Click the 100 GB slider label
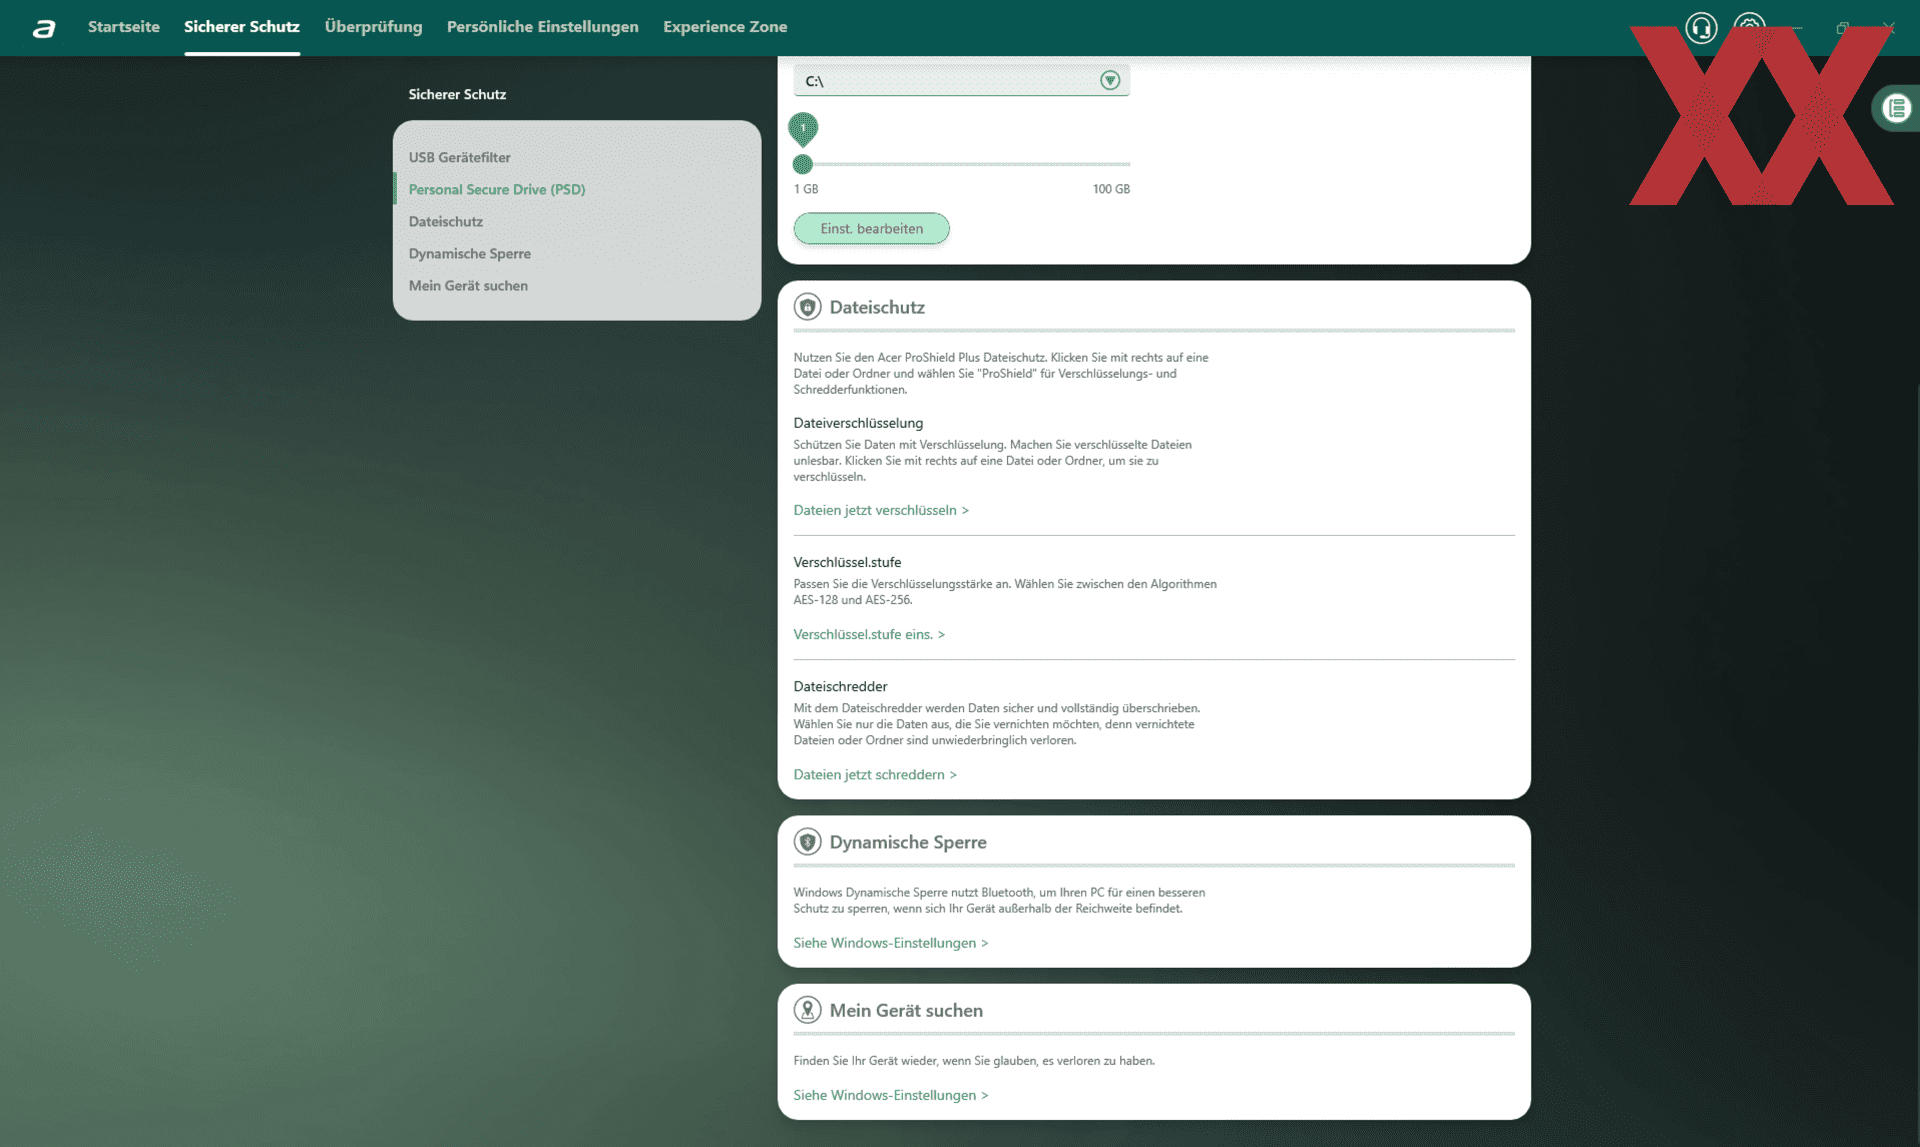The width and height of the screenshot is (1920, 1147). coord(1111,189)
